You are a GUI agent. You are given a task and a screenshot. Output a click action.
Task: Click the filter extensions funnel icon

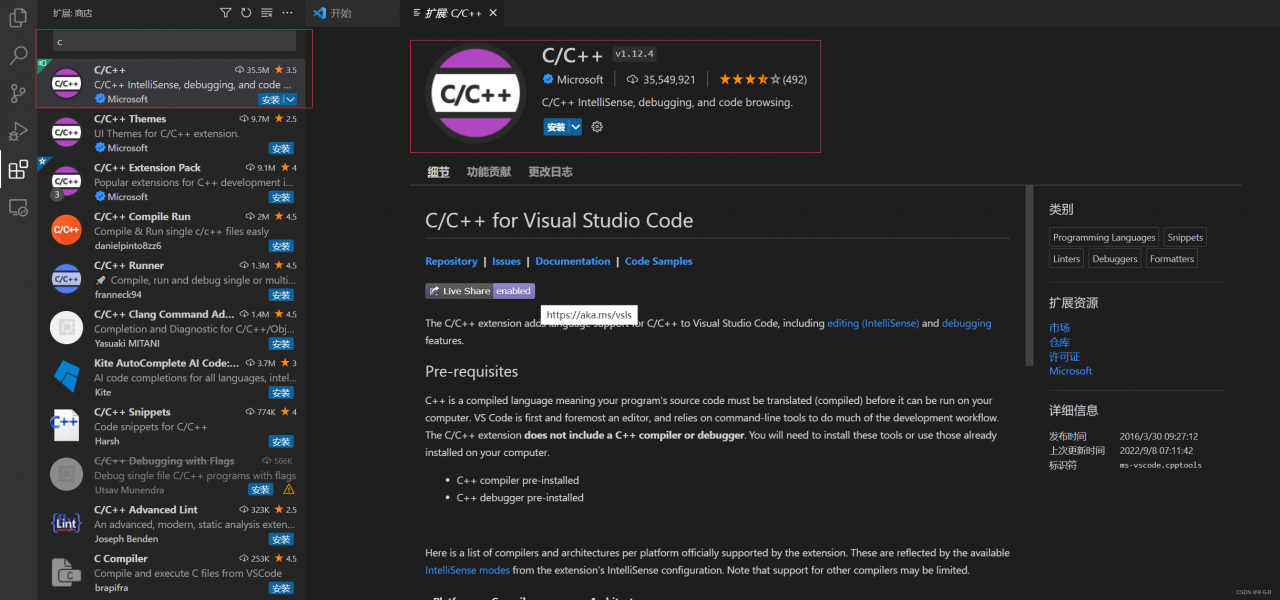tap(225, 13)
